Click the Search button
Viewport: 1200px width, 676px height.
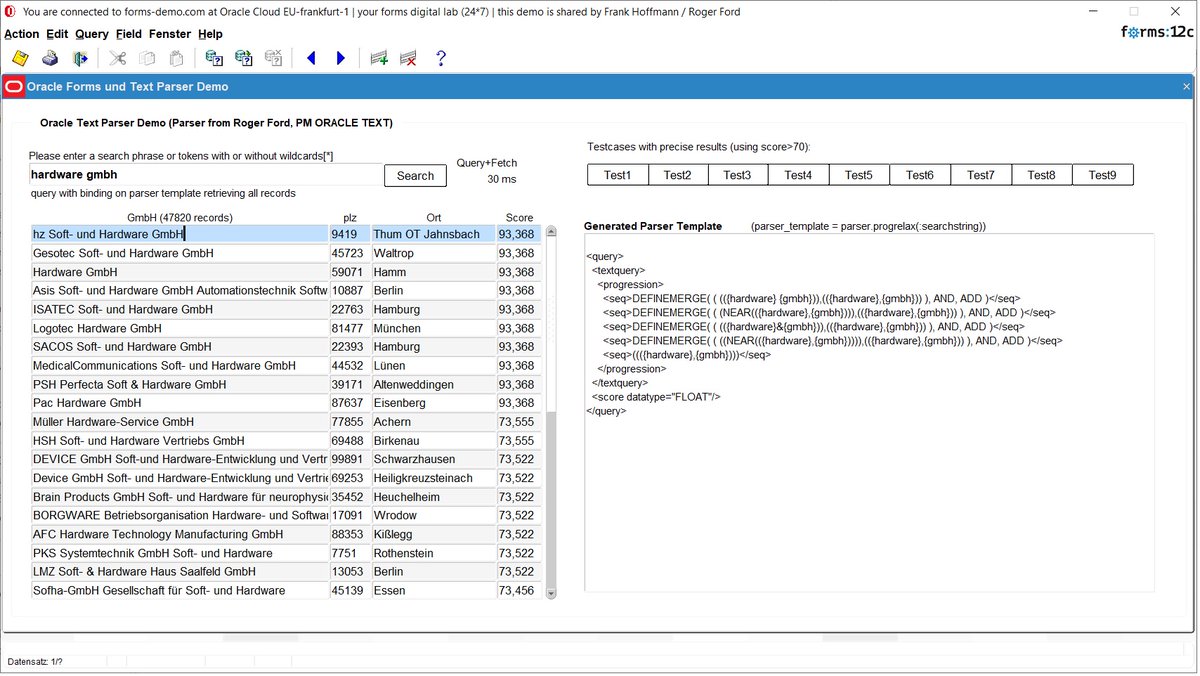click(x=415, y=175)
